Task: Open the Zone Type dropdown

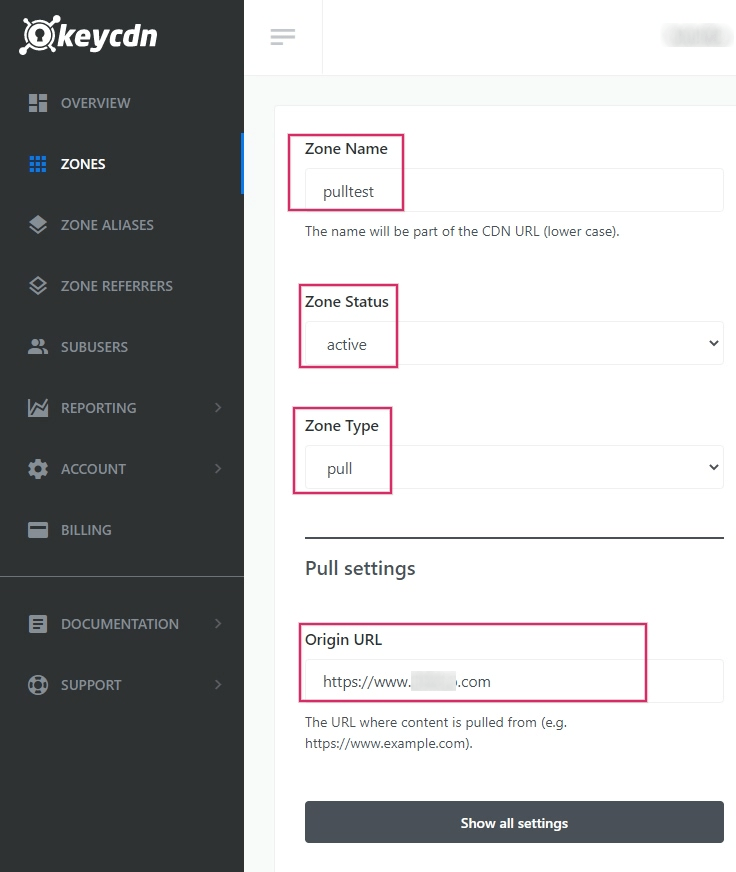Action: pos(513,466)
